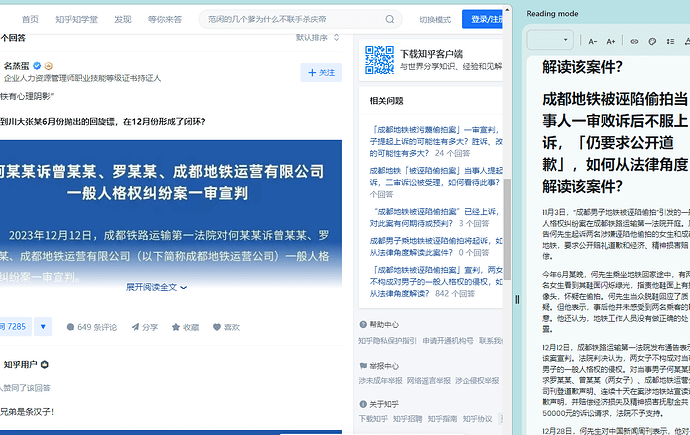Decrease font size with A- button
The height and width of the screenshot is (435, 690).
tap(594, 41)
